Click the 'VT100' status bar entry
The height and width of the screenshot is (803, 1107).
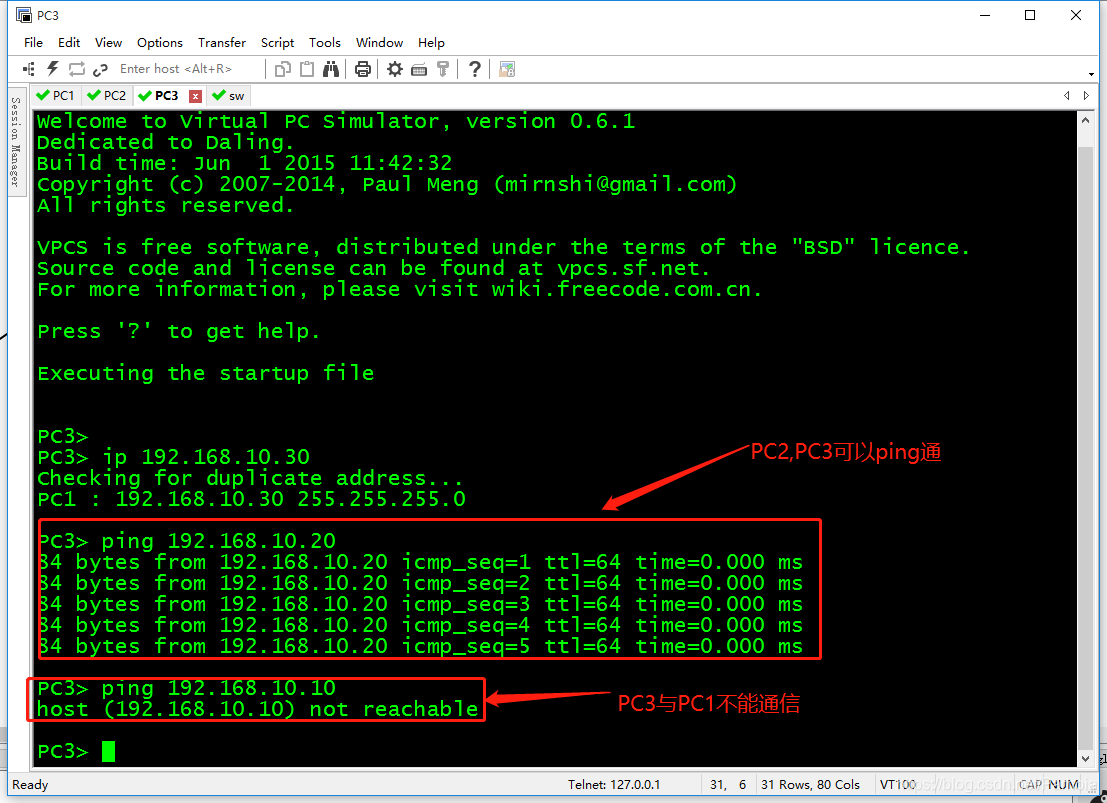[x=897, y=785]
